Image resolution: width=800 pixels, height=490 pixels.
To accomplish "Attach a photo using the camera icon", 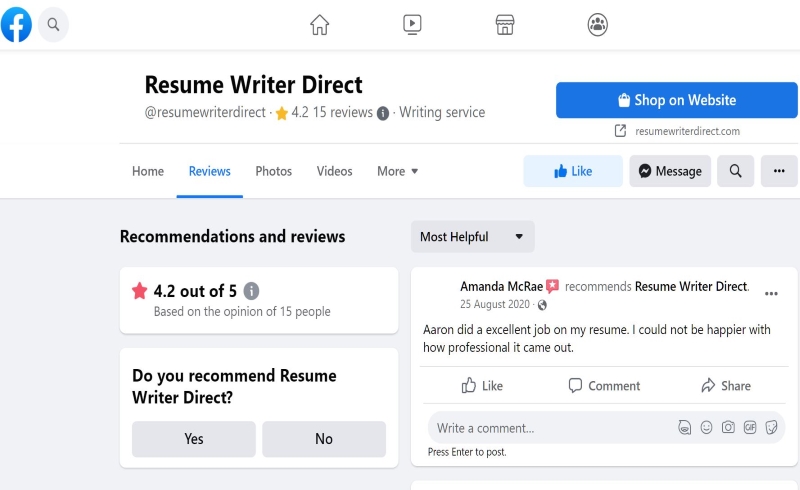I will (x=728, y=427).
